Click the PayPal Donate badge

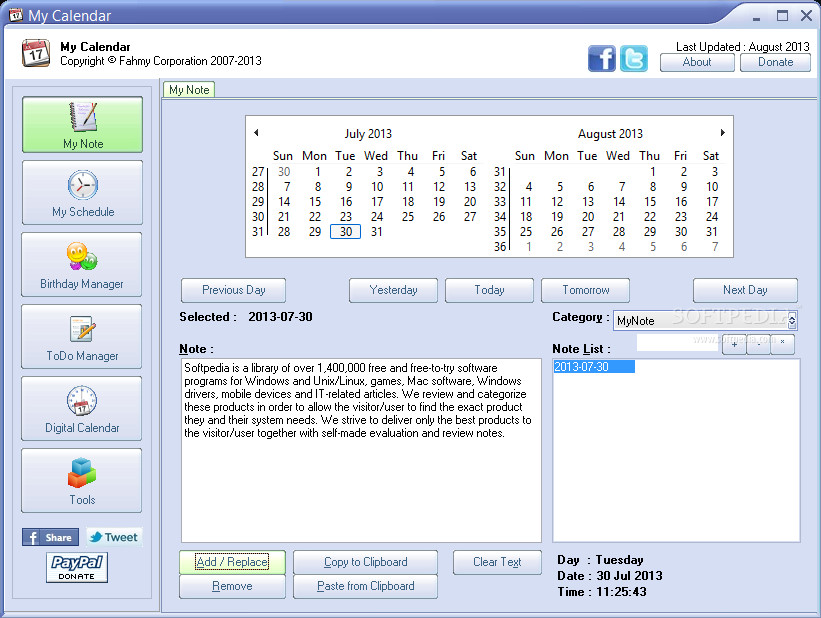(x=76, y=568)
